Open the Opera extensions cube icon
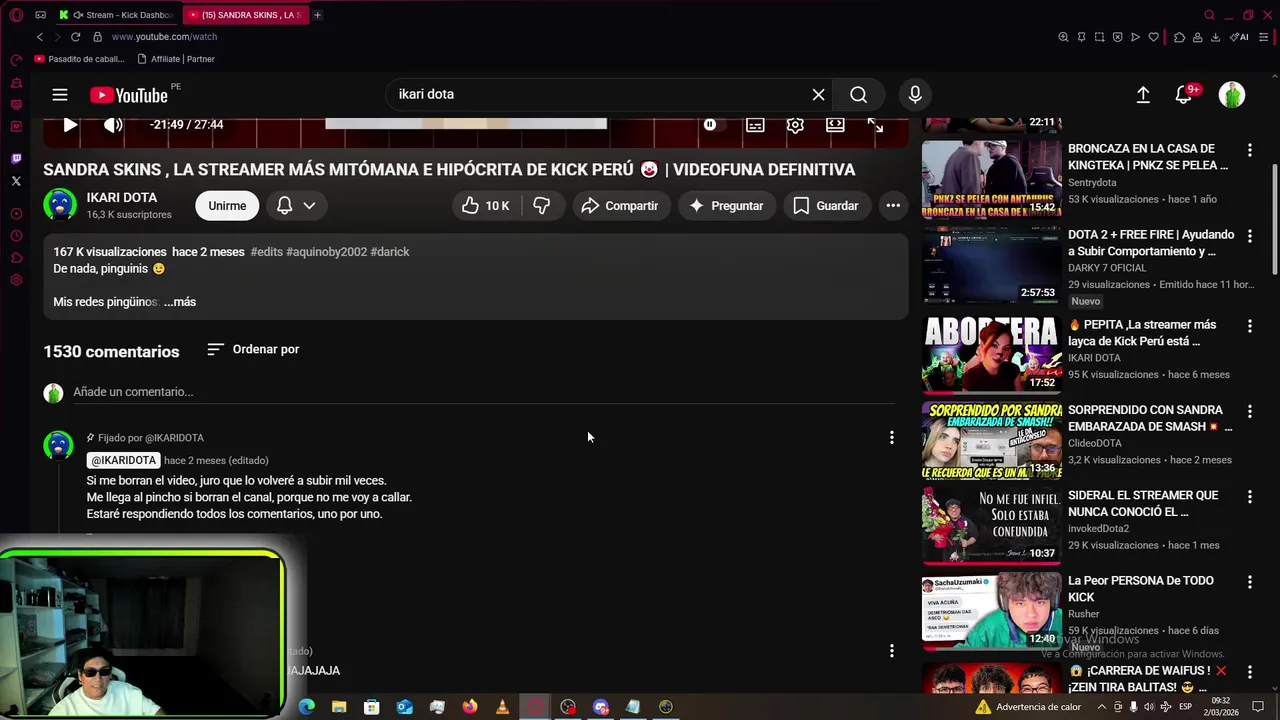This screenshot has height=720, width=1280. point(1179,37)
